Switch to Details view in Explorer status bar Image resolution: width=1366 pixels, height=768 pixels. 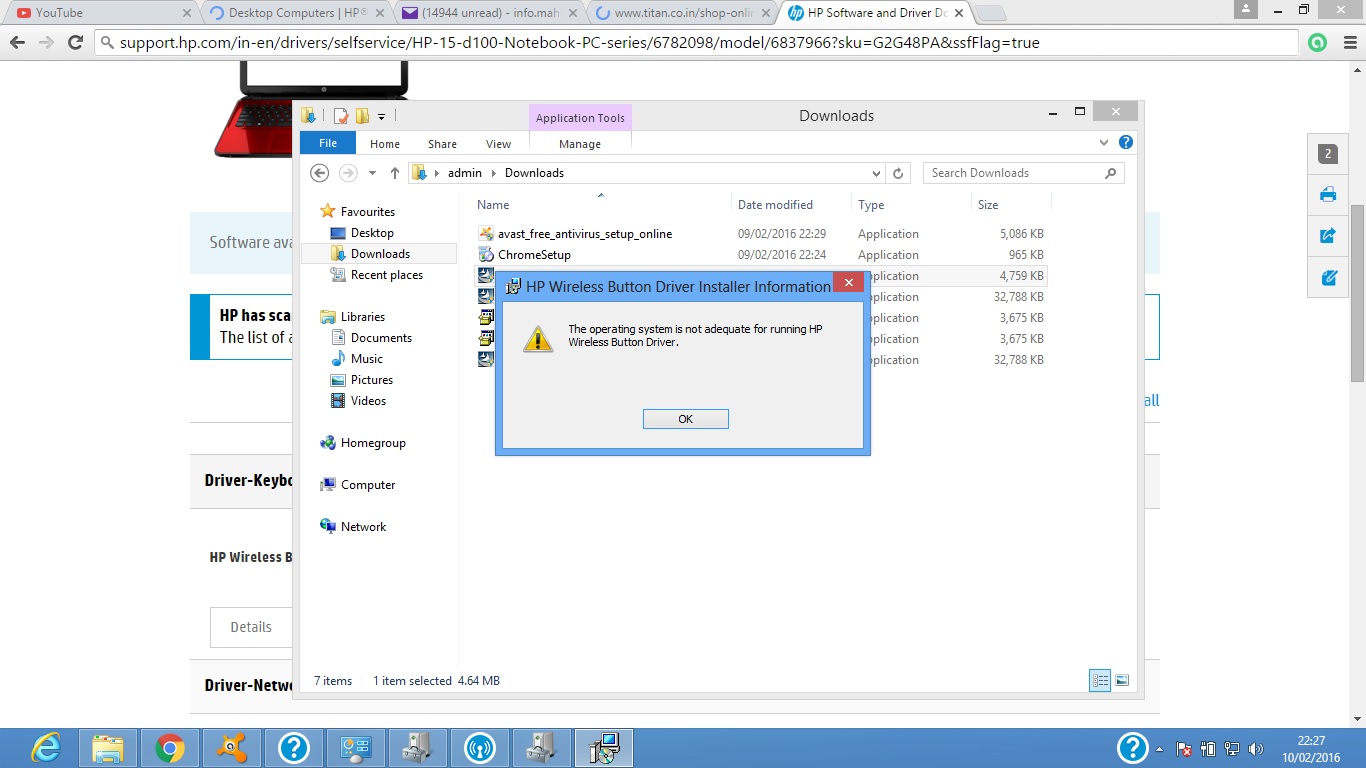click(x=1100, y=680)
